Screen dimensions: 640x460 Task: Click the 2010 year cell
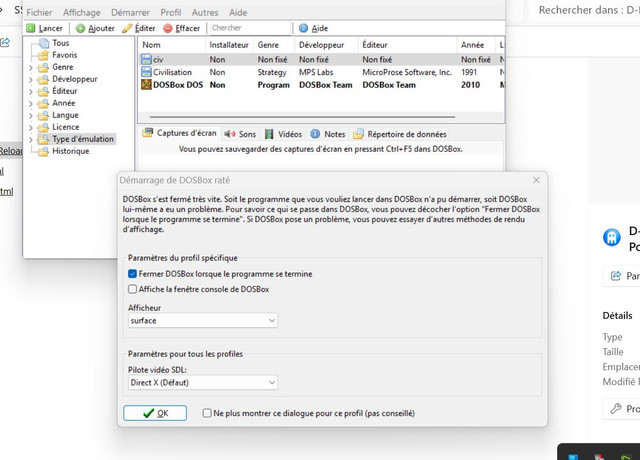470,85
